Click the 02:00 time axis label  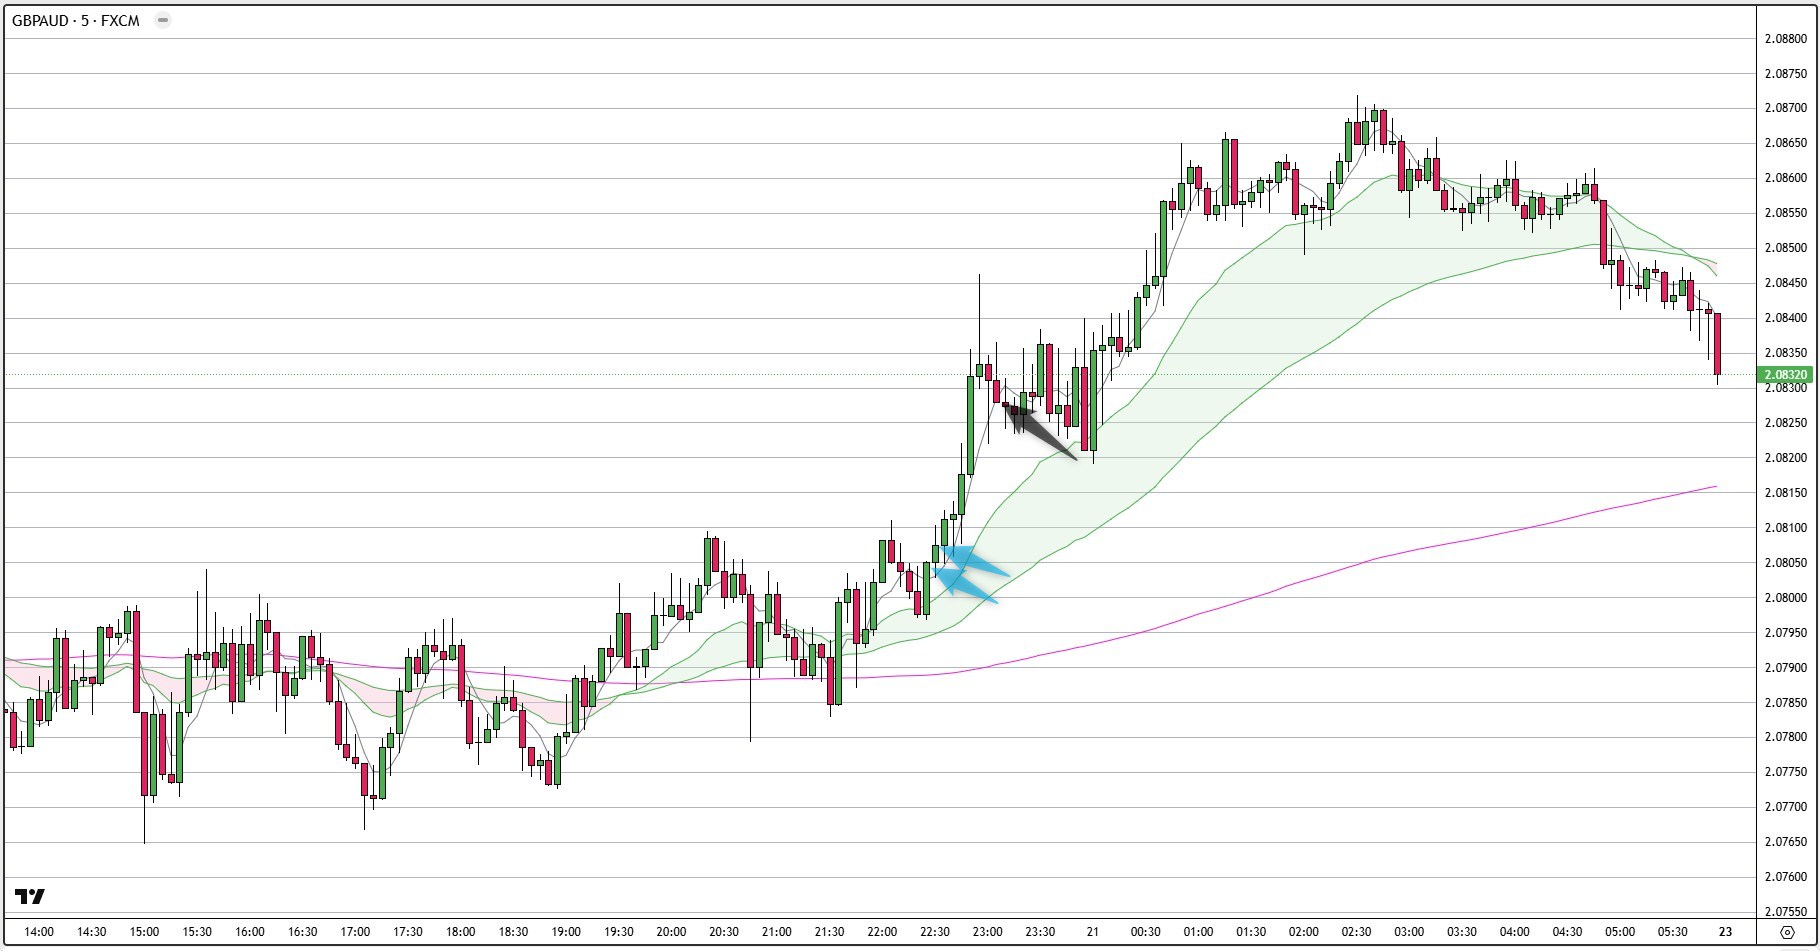click(x=1303, y=932)
